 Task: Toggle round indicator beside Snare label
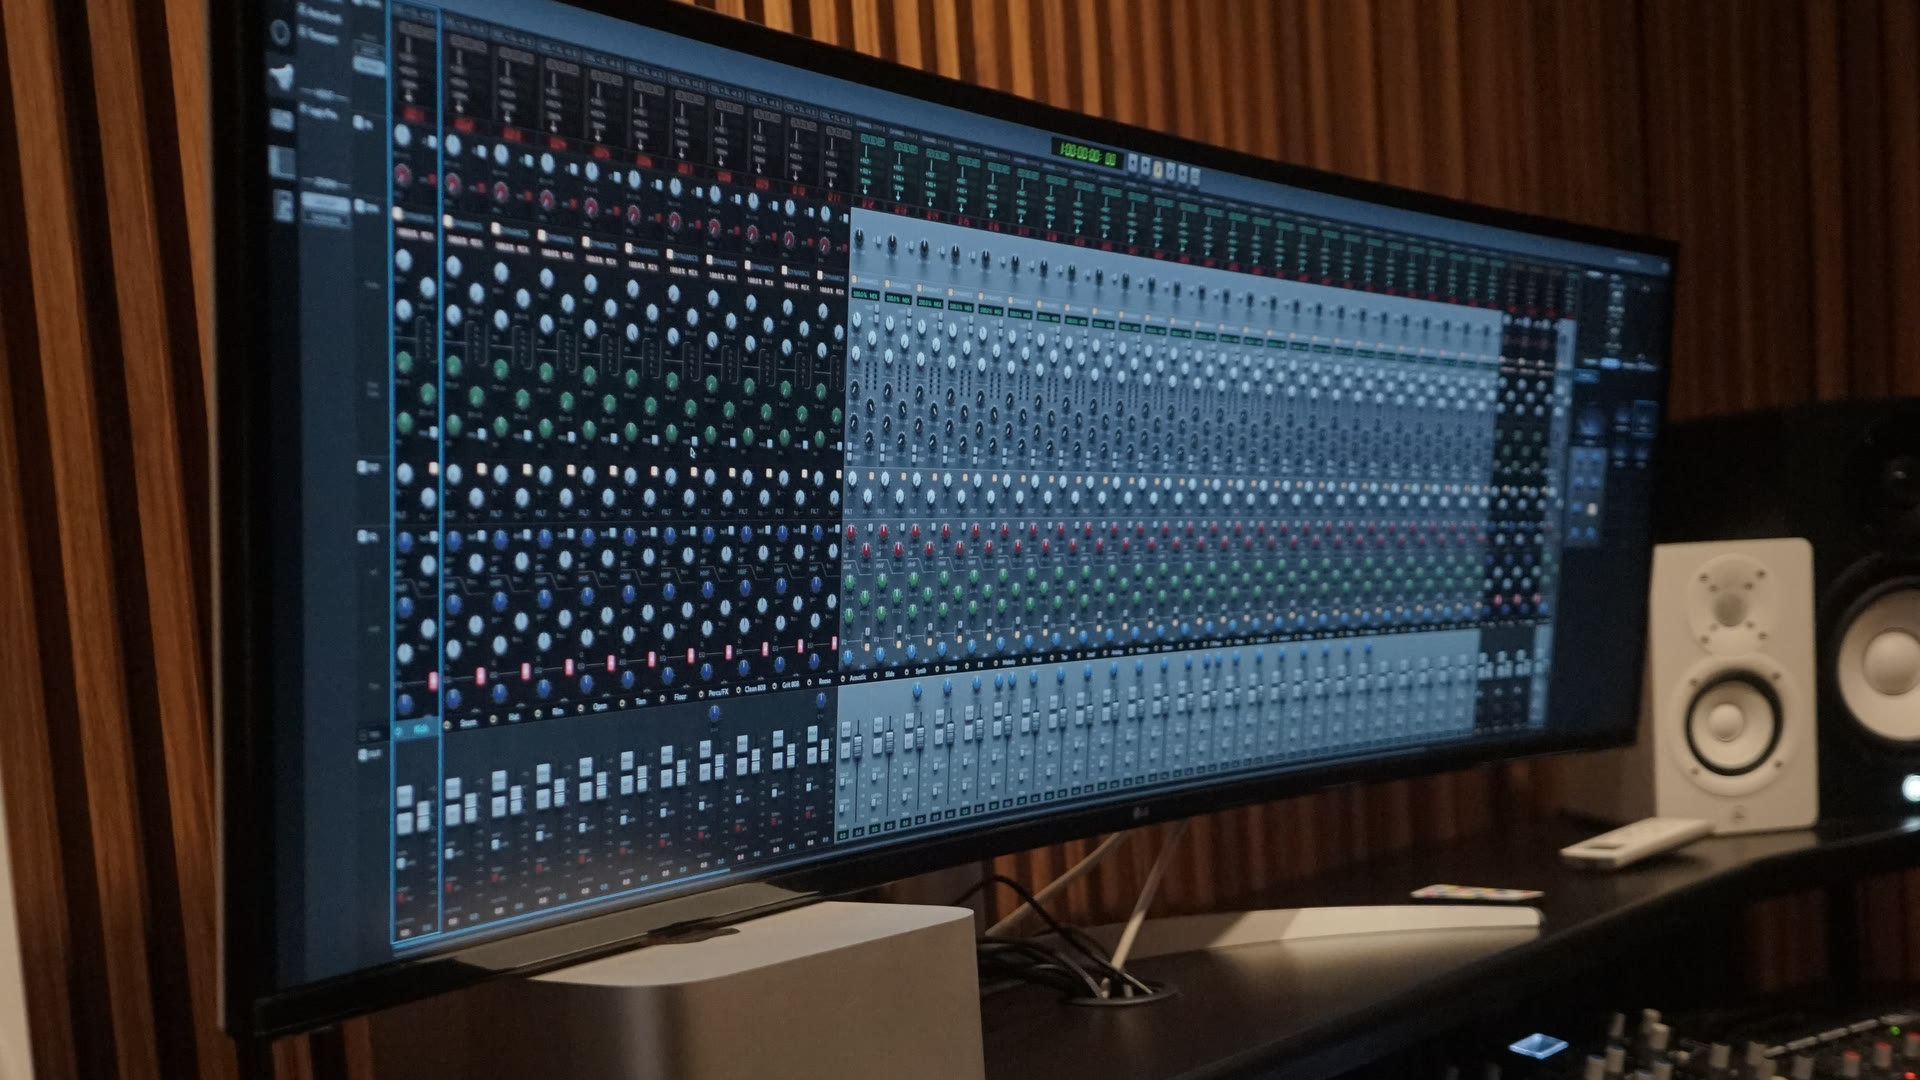[x=447, y=725]
